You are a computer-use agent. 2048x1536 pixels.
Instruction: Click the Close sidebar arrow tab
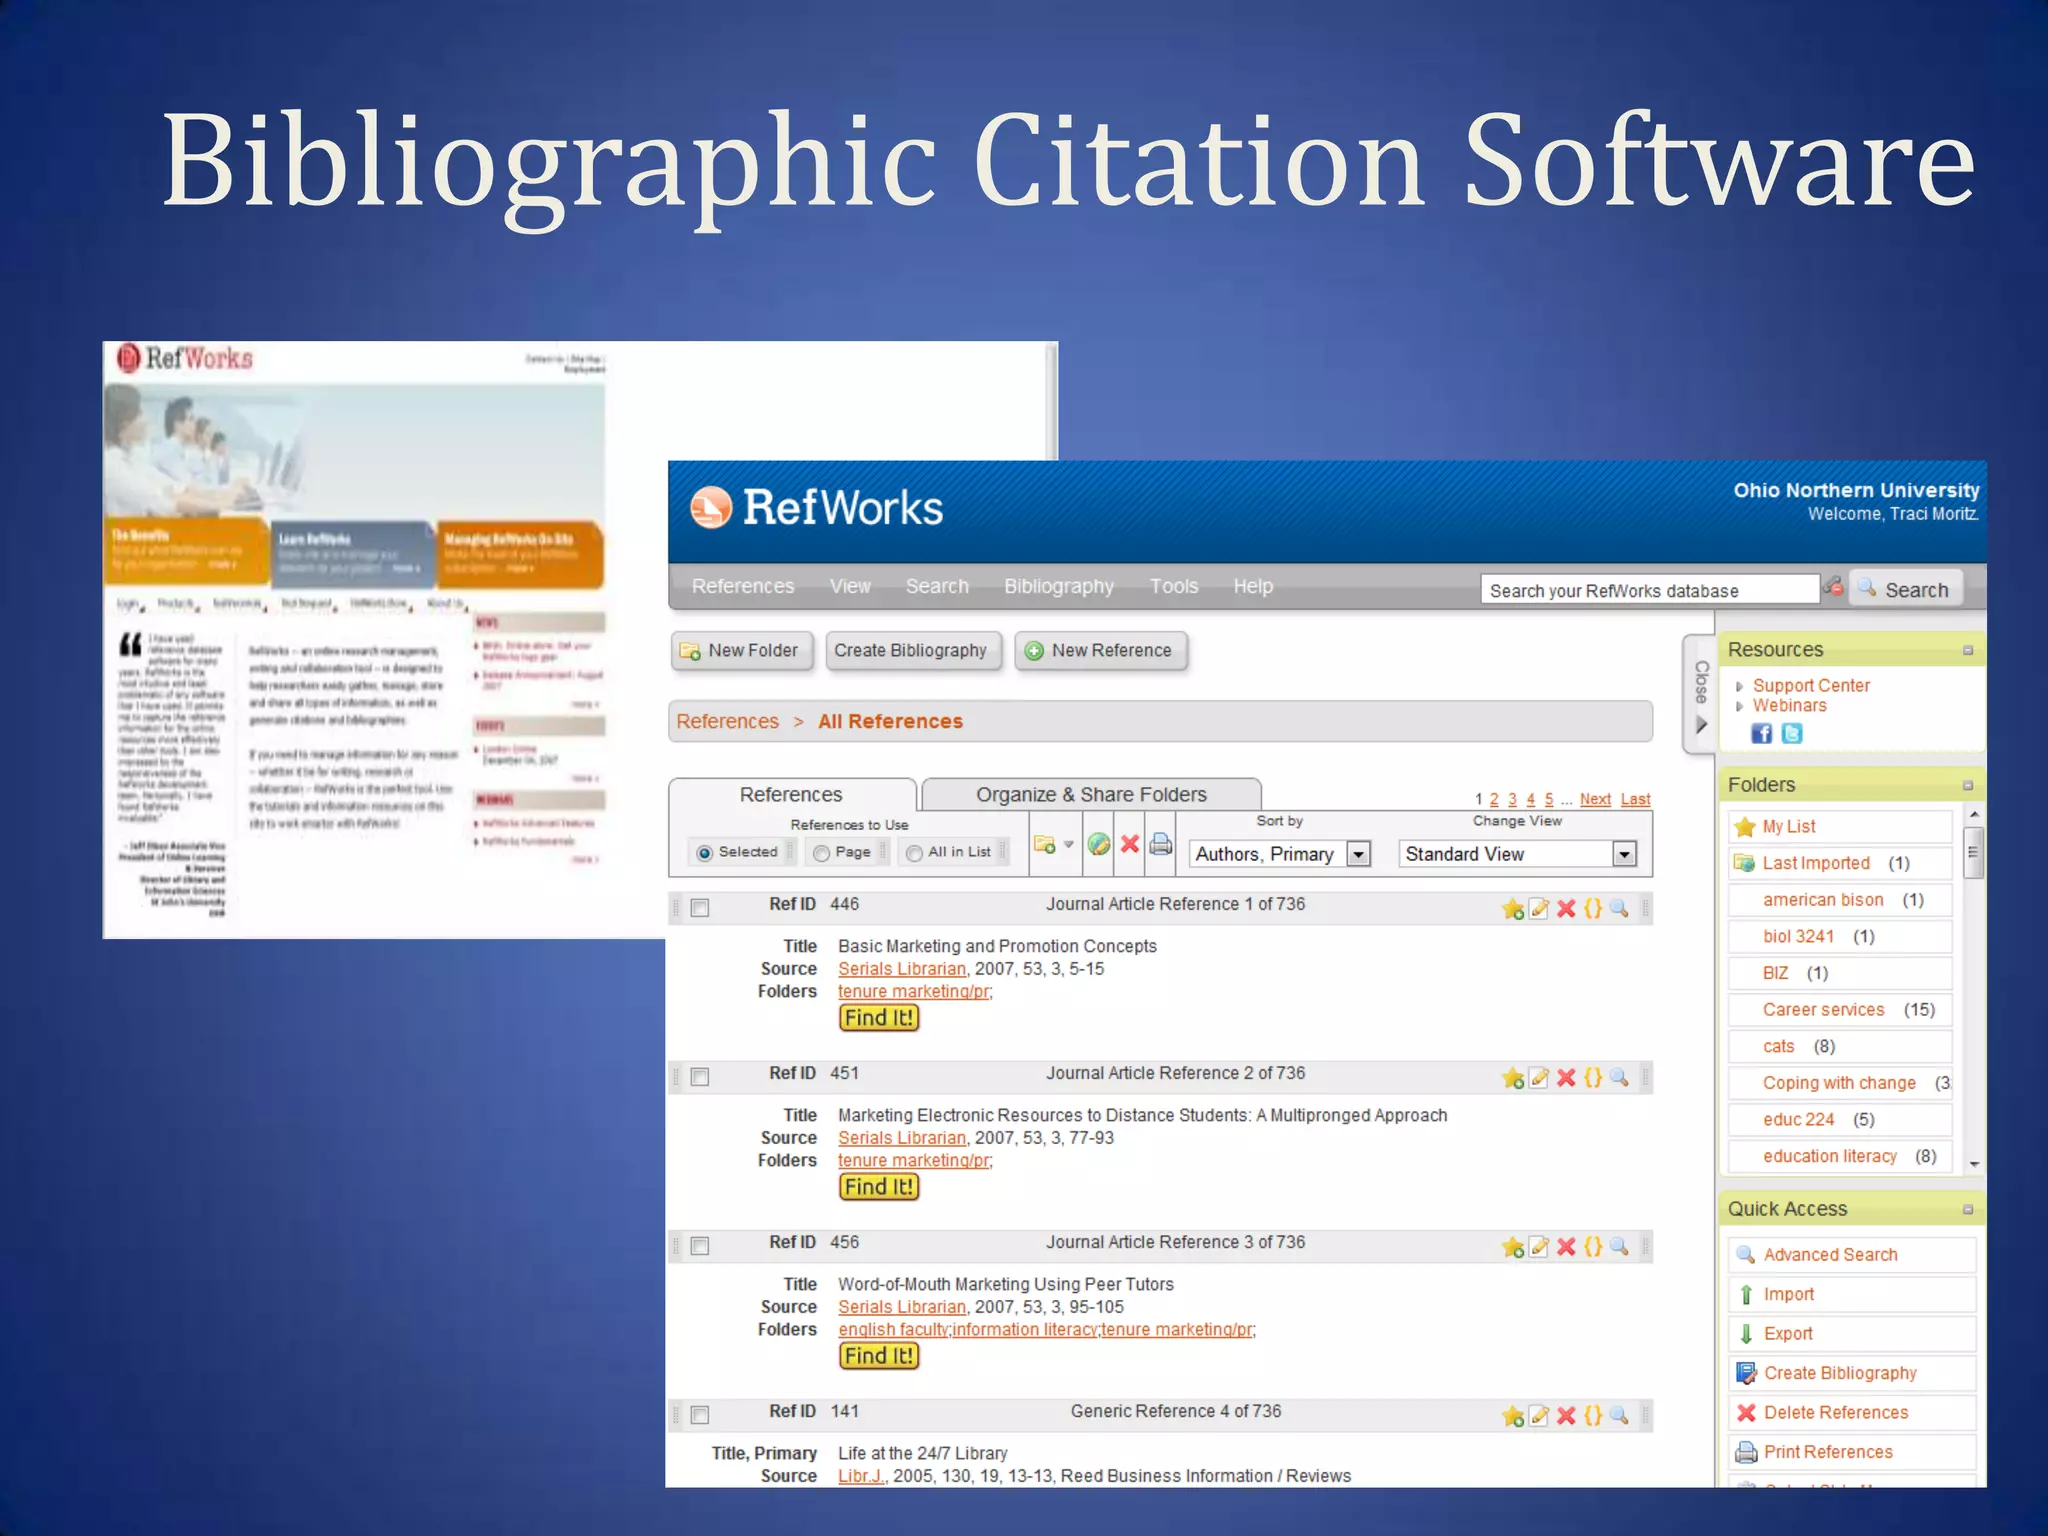1700,695
